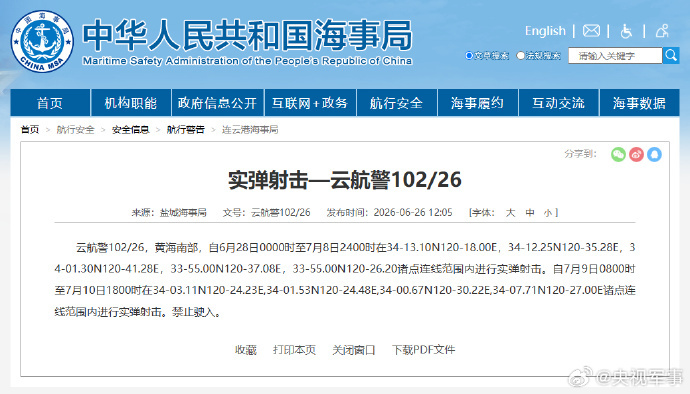690x394 pixels.
Task: Set font size to 中 (medium)
Action: 530,213
